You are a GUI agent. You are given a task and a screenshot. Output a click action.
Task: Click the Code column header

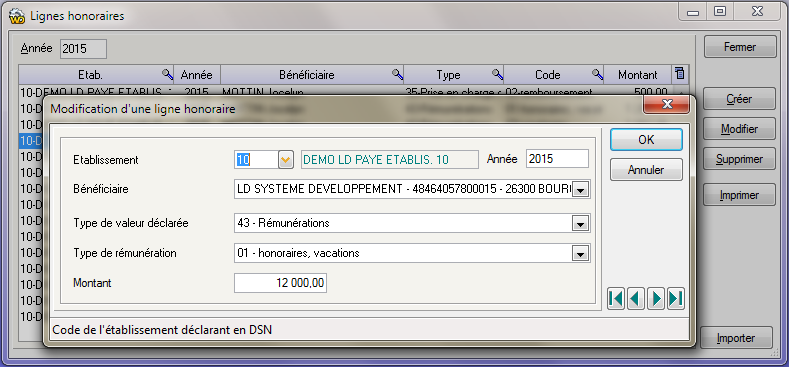pos(554,75)
